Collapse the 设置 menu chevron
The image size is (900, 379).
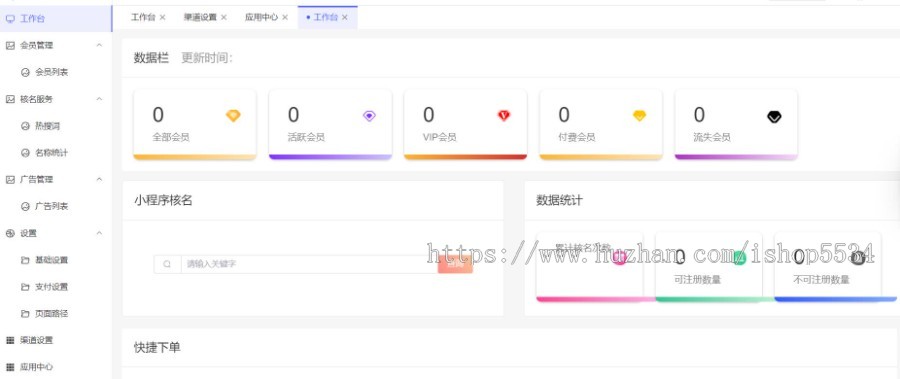click(99, 233)
